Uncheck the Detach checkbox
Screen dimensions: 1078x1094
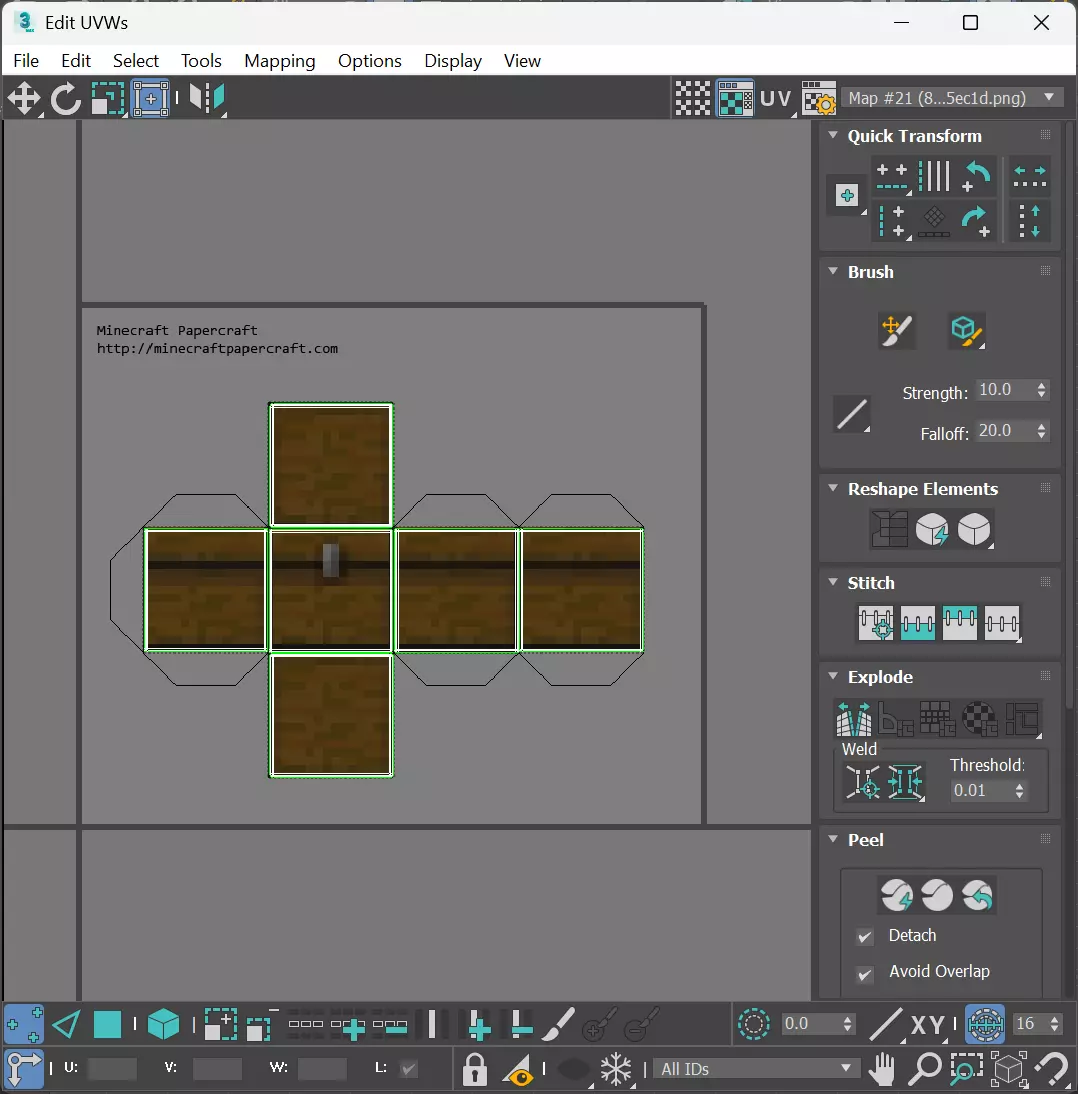tap(864, 936)
